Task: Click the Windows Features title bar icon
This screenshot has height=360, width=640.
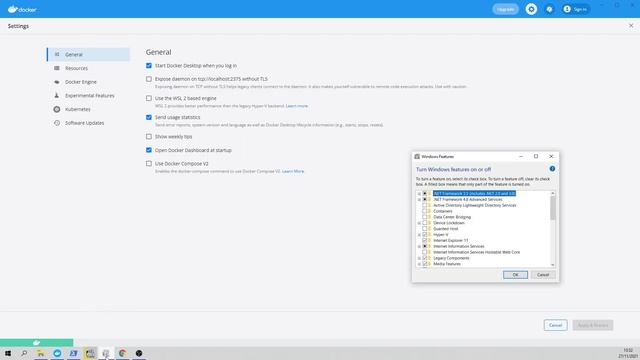Action: tap(417, 156)
